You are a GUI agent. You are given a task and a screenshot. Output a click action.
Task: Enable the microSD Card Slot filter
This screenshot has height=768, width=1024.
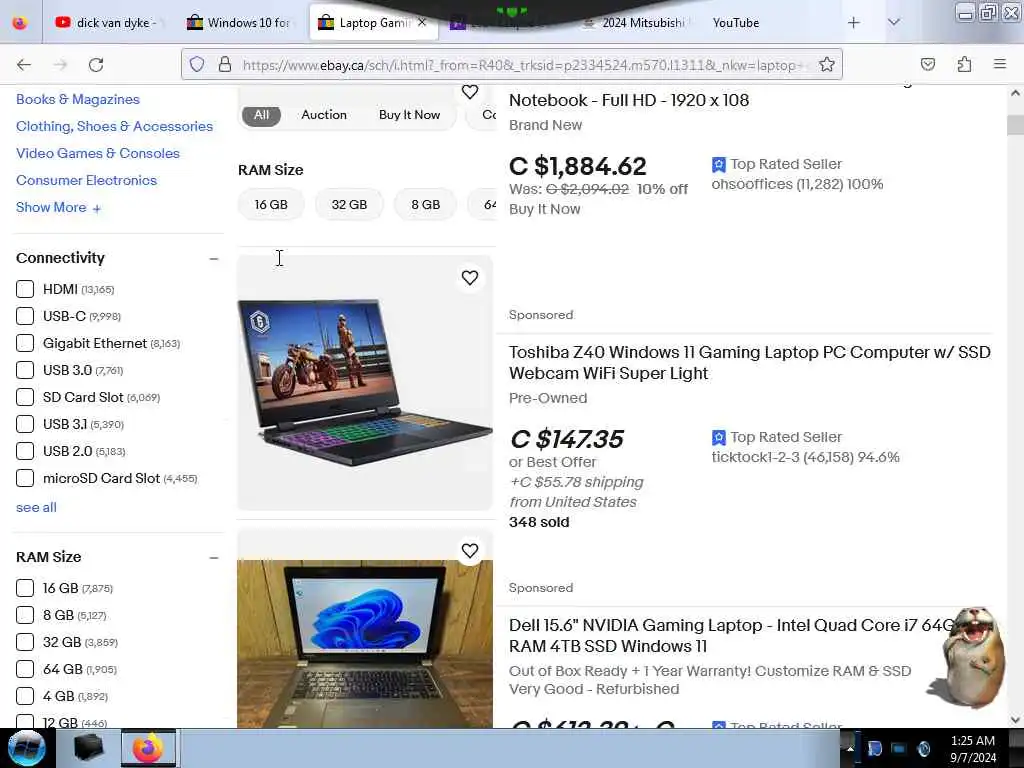(x=25, y=478)
